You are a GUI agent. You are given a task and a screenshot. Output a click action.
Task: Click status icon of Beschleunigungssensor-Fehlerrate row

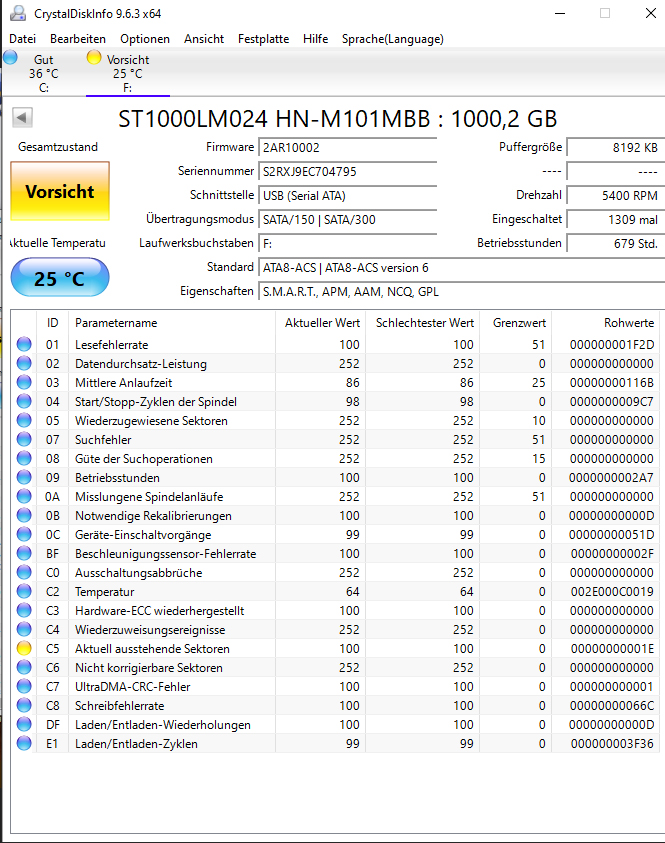[x=24, y=553]
